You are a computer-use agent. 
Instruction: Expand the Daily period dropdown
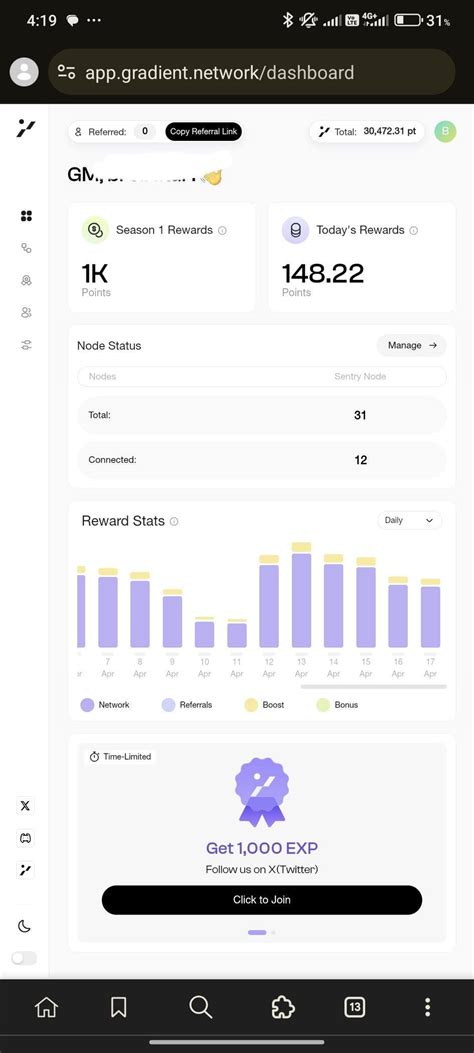coord(410,520)
